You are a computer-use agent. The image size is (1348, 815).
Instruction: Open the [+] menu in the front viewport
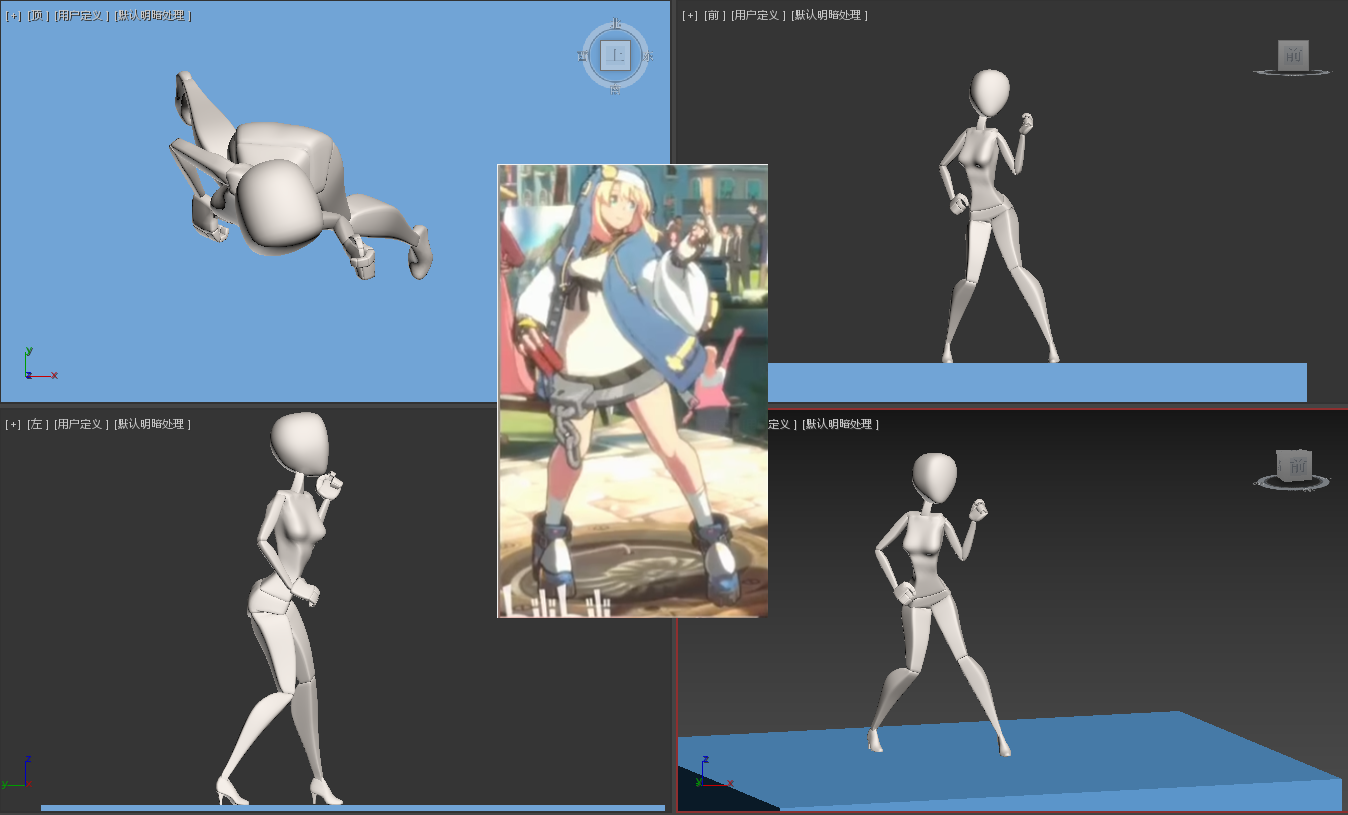(x=690, y=16)
